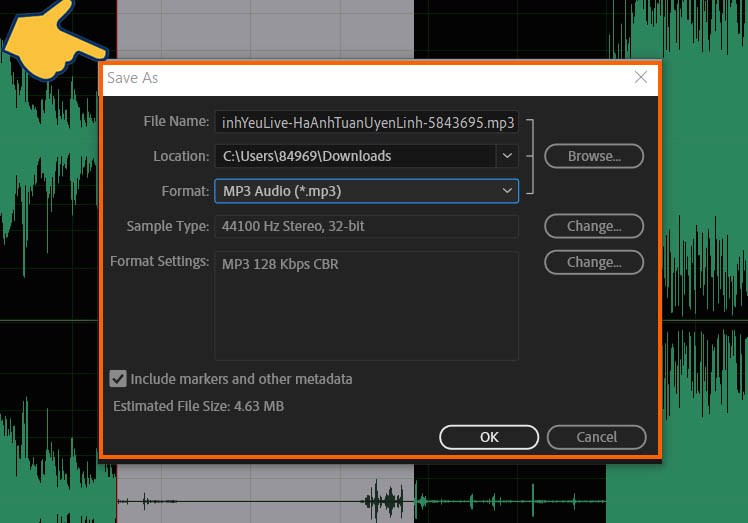Viewport: 748px width, 523px height.
Task: Click the Estimated File Size 4.63 MB text
Action: click(198, 407)
